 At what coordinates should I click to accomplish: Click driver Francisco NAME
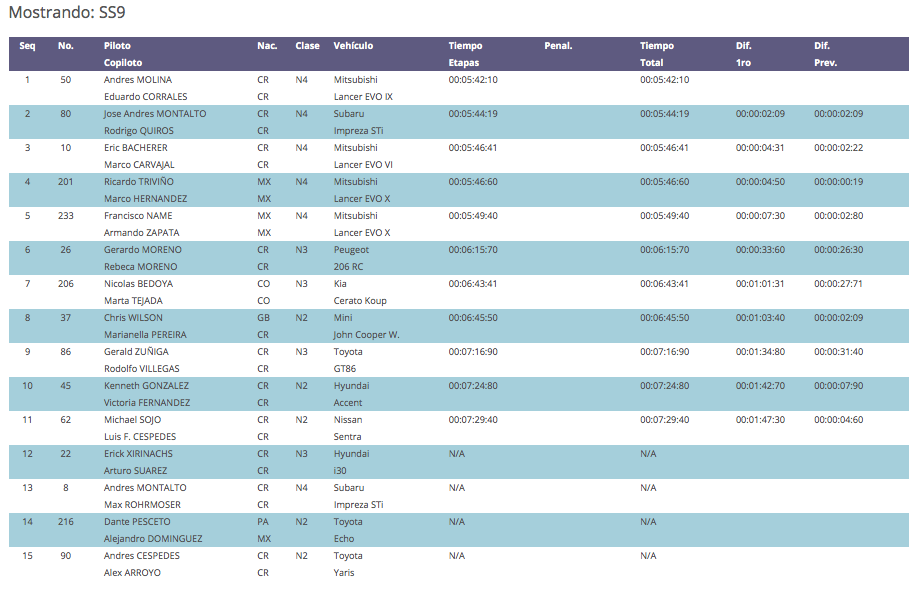(138, 216)
